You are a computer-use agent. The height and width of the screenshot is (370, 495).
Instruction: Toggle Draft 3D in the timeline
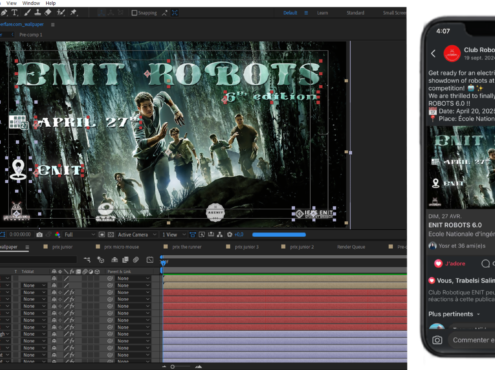pyautogui.click(x=101, y=260)
